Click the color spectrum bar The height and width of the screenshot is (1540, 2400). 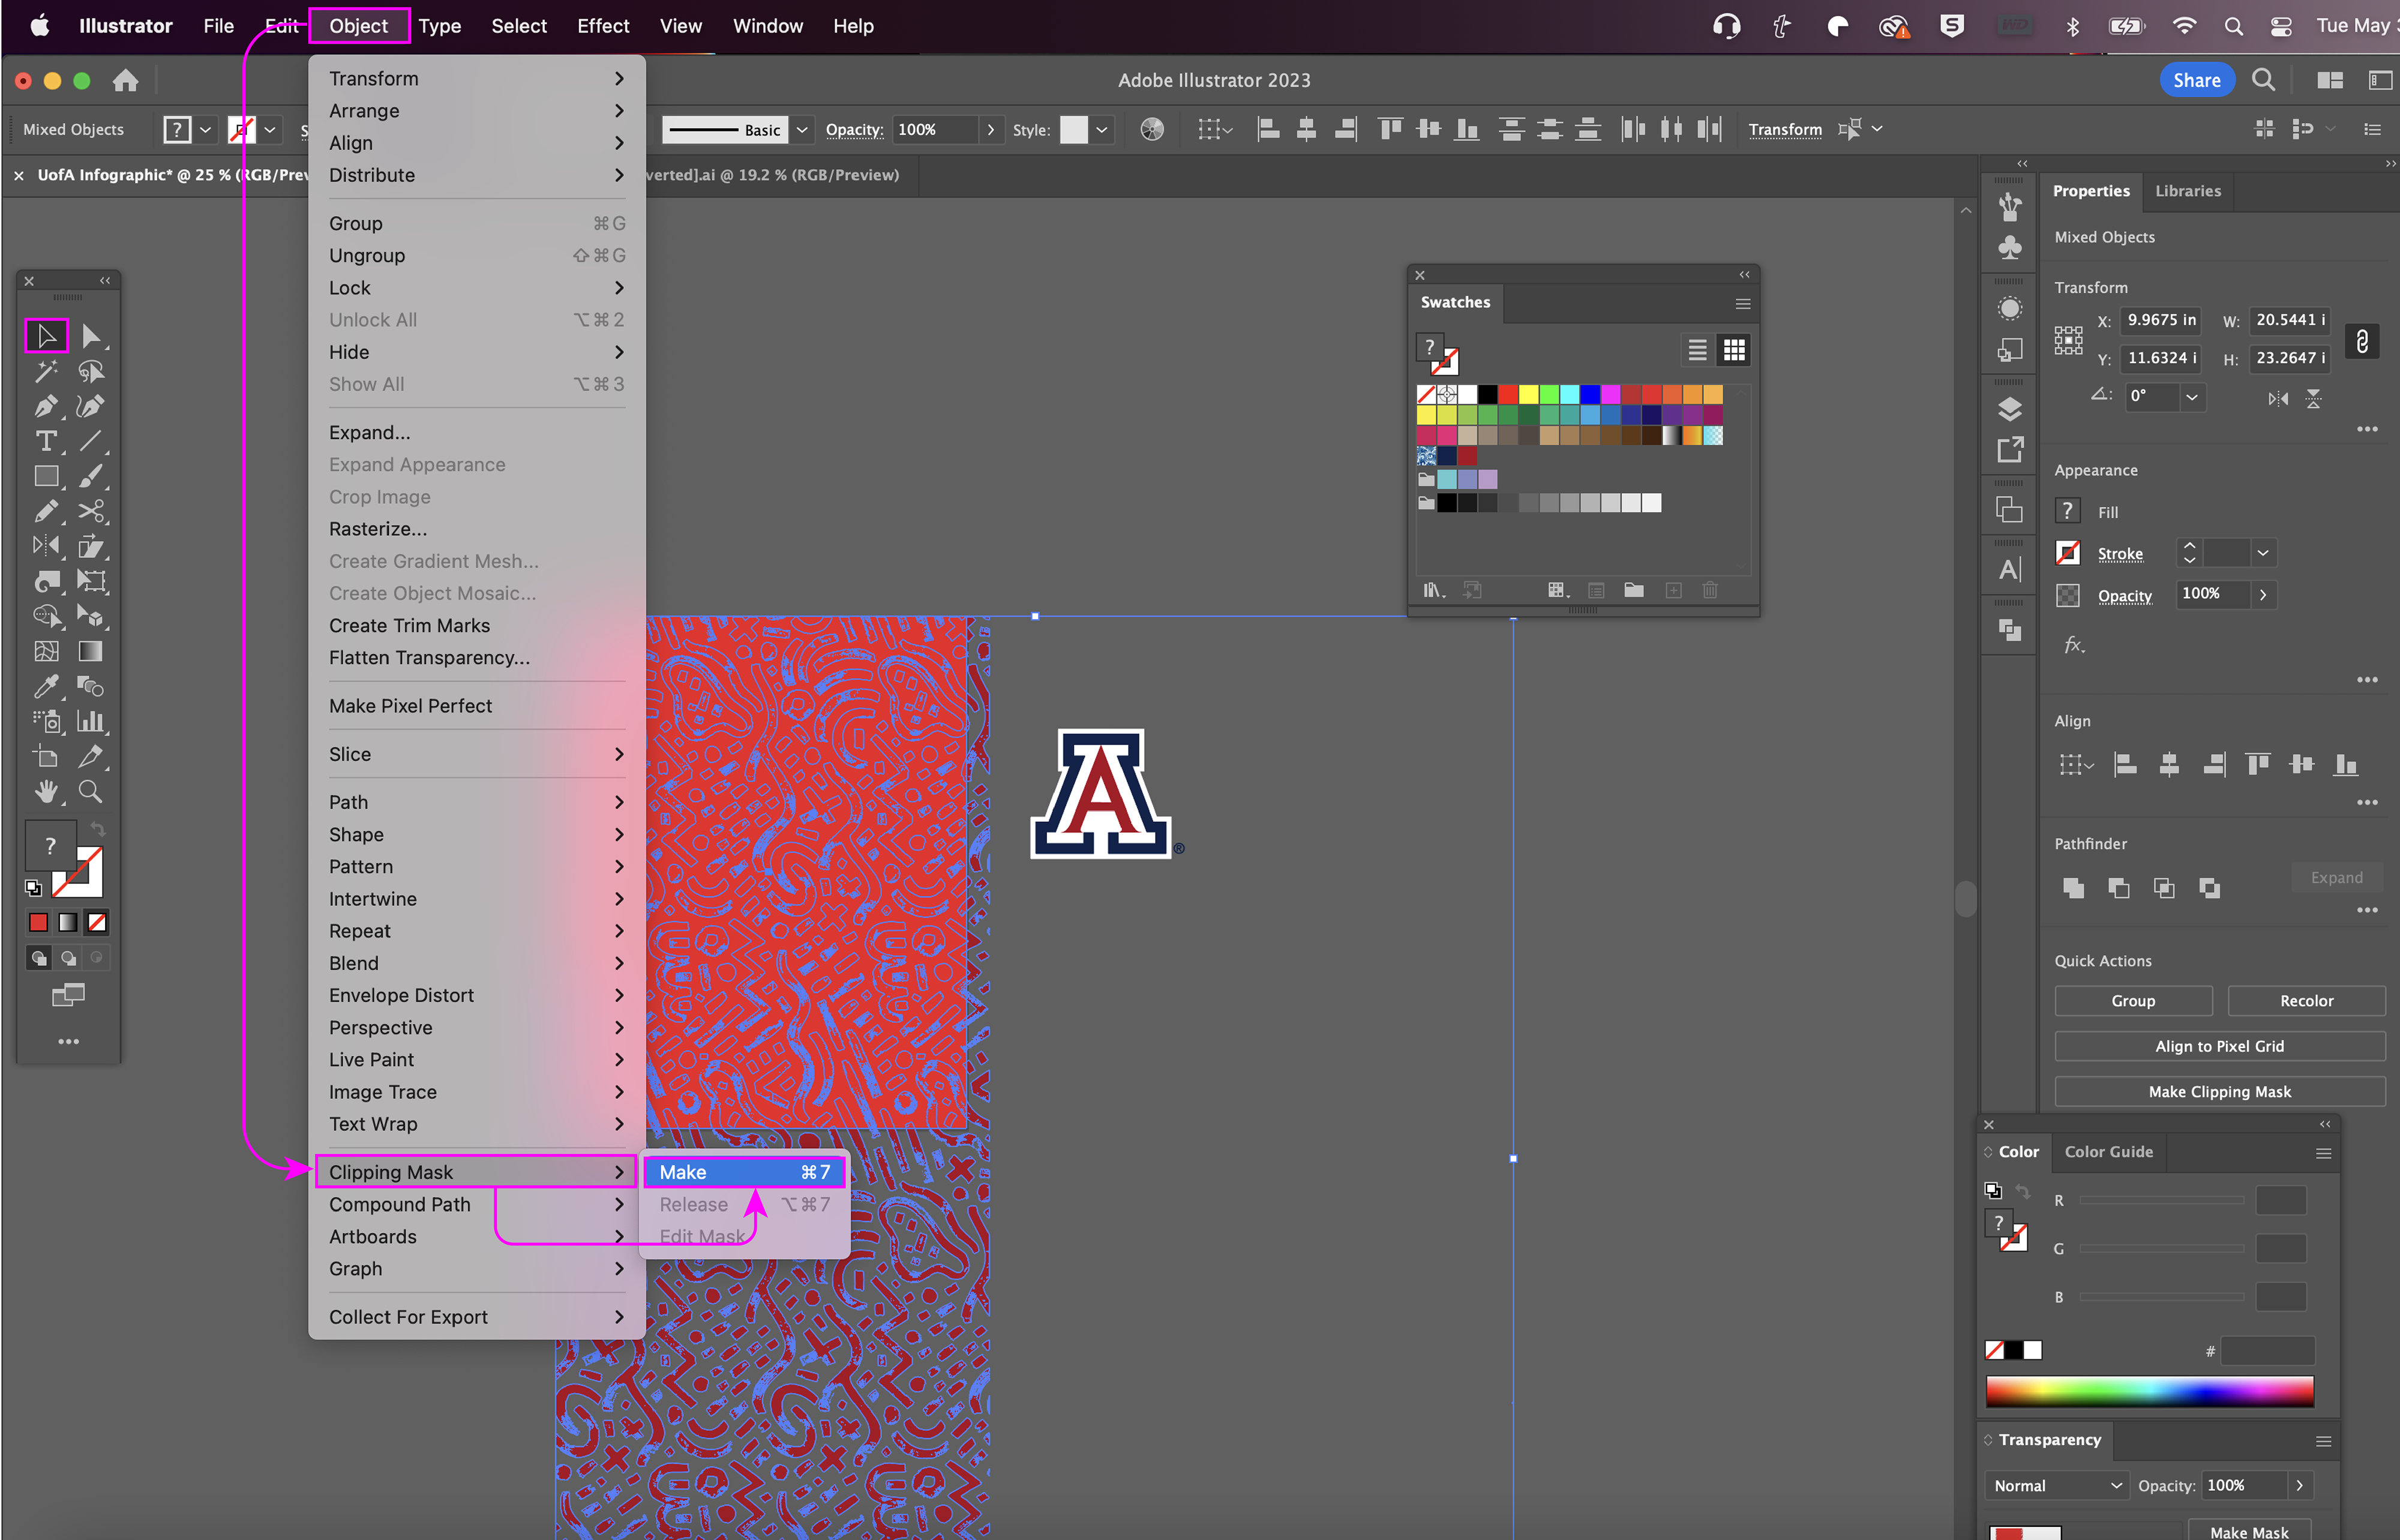tap(2149, 1390)
